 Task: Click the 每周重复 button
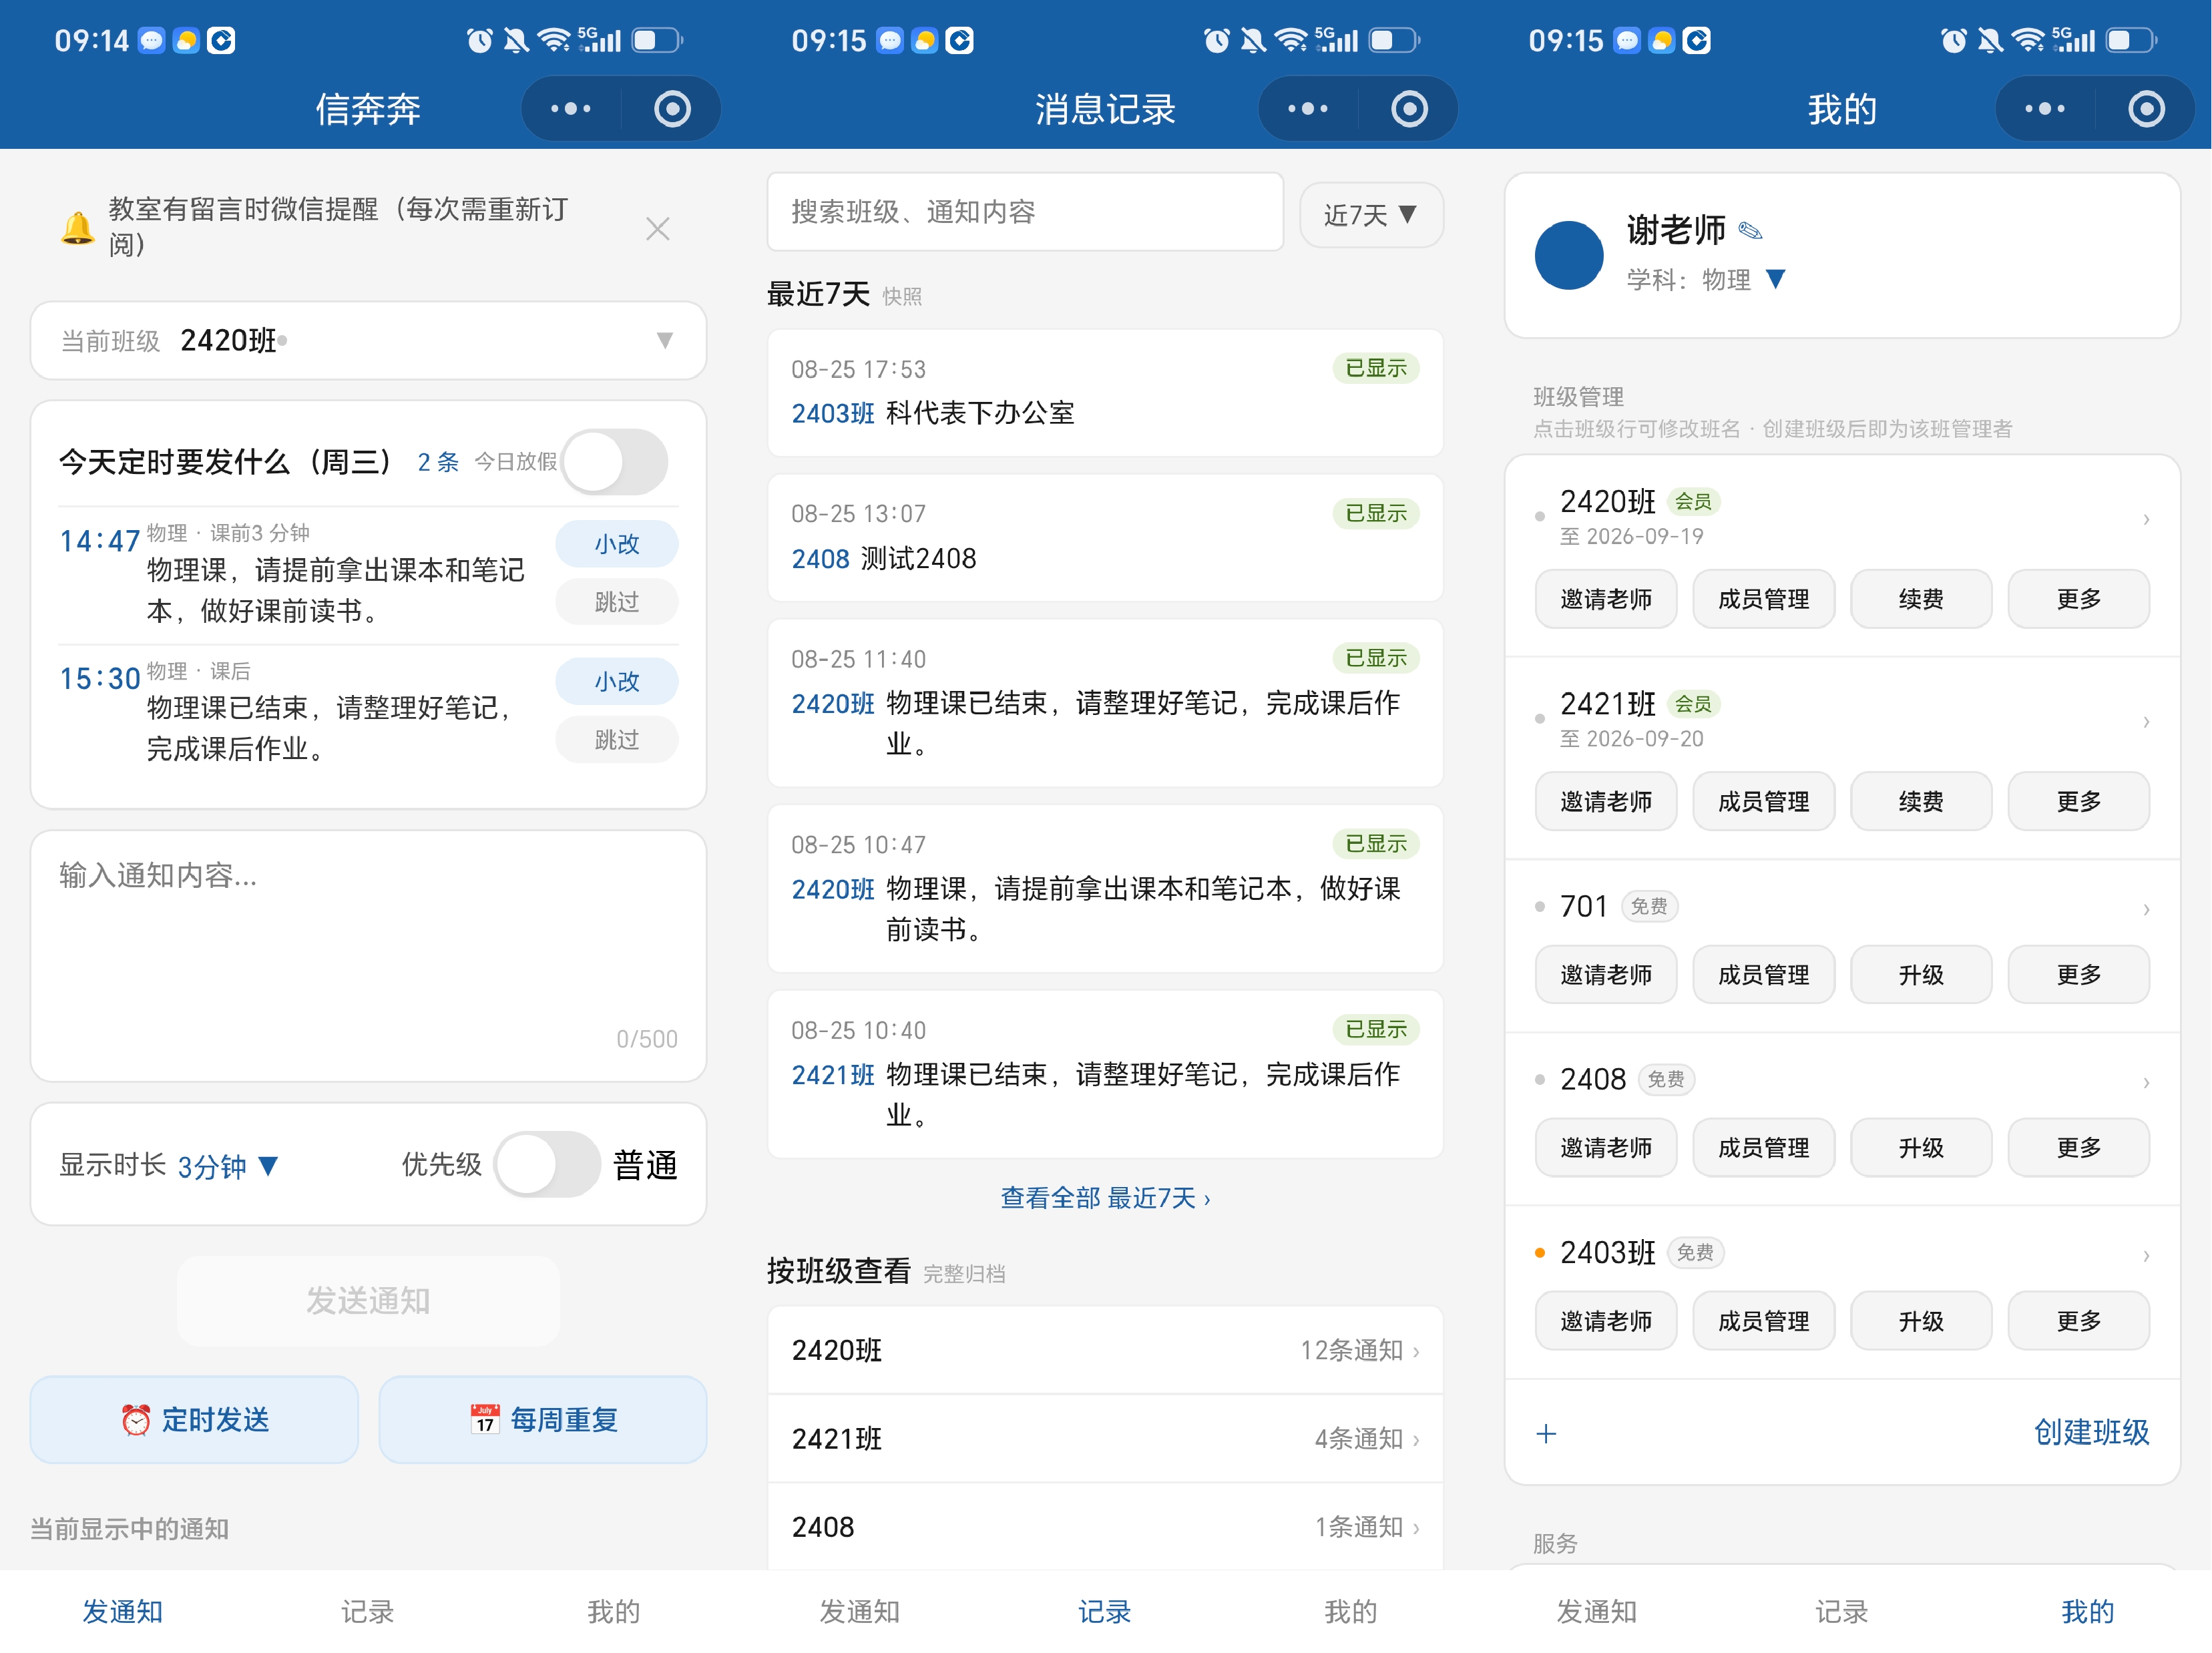tap(543, 1419)
